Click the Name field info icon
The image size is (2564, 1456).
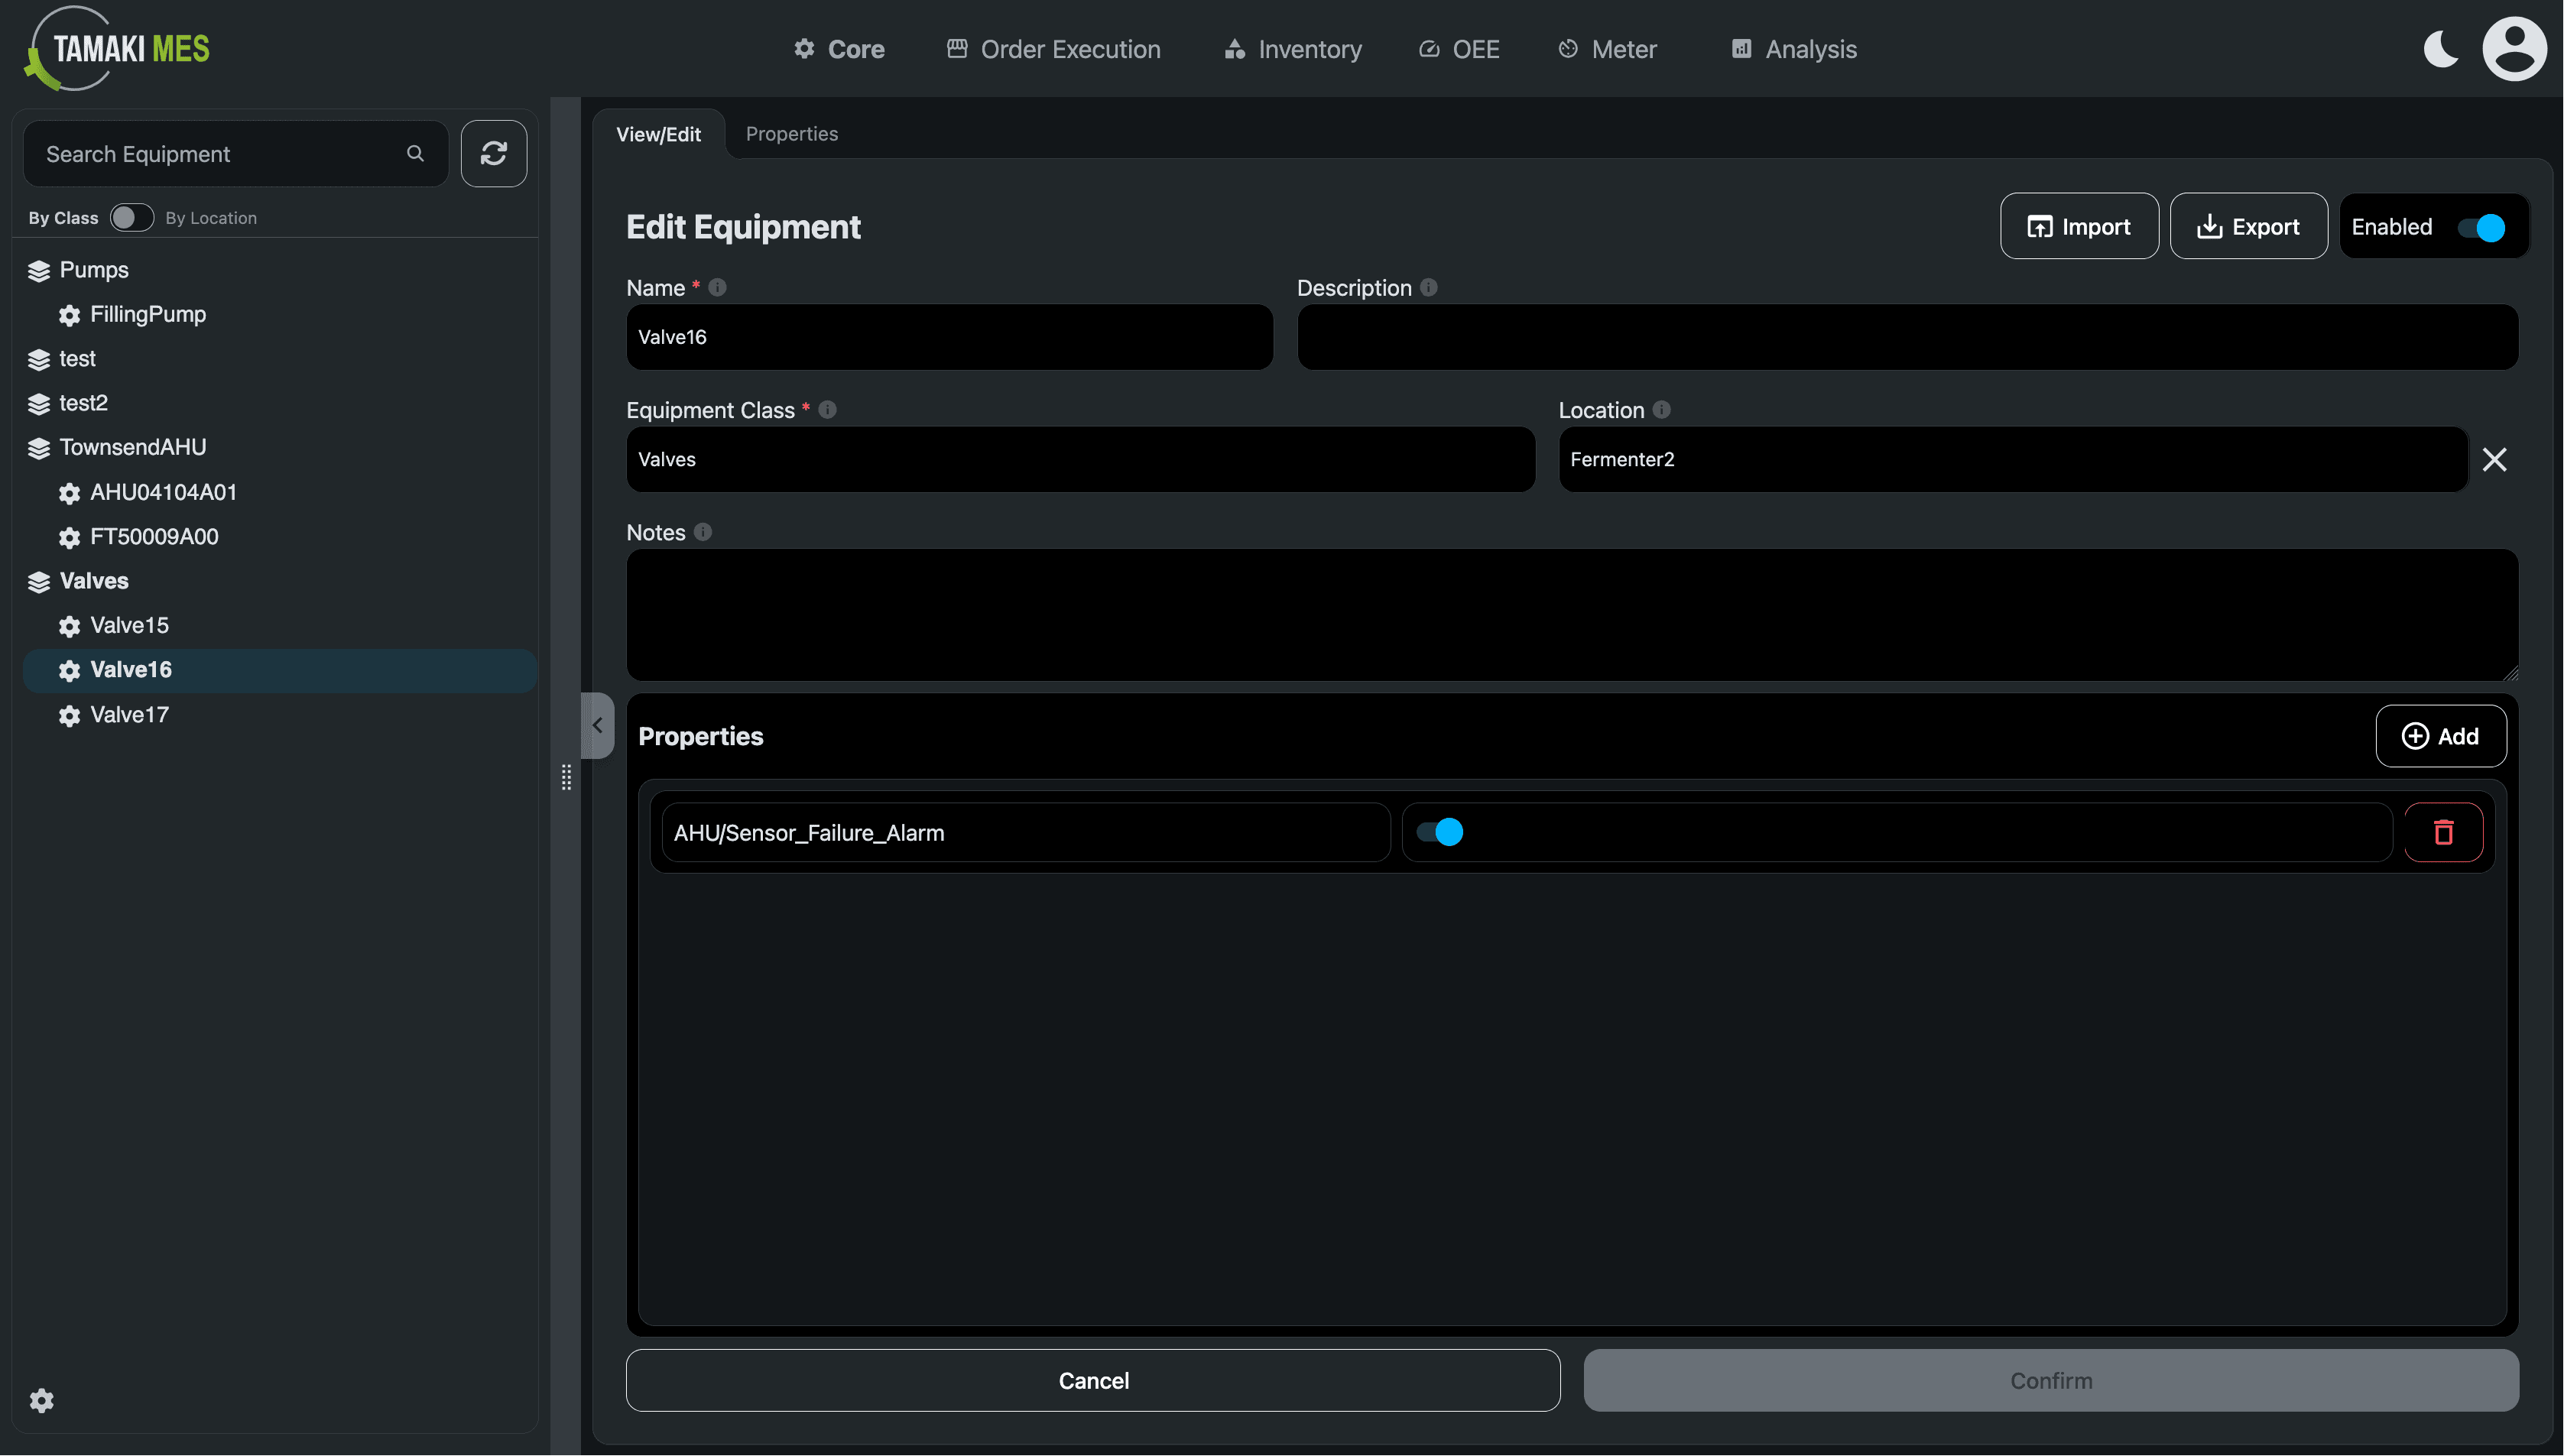click(x=717, y=287)
